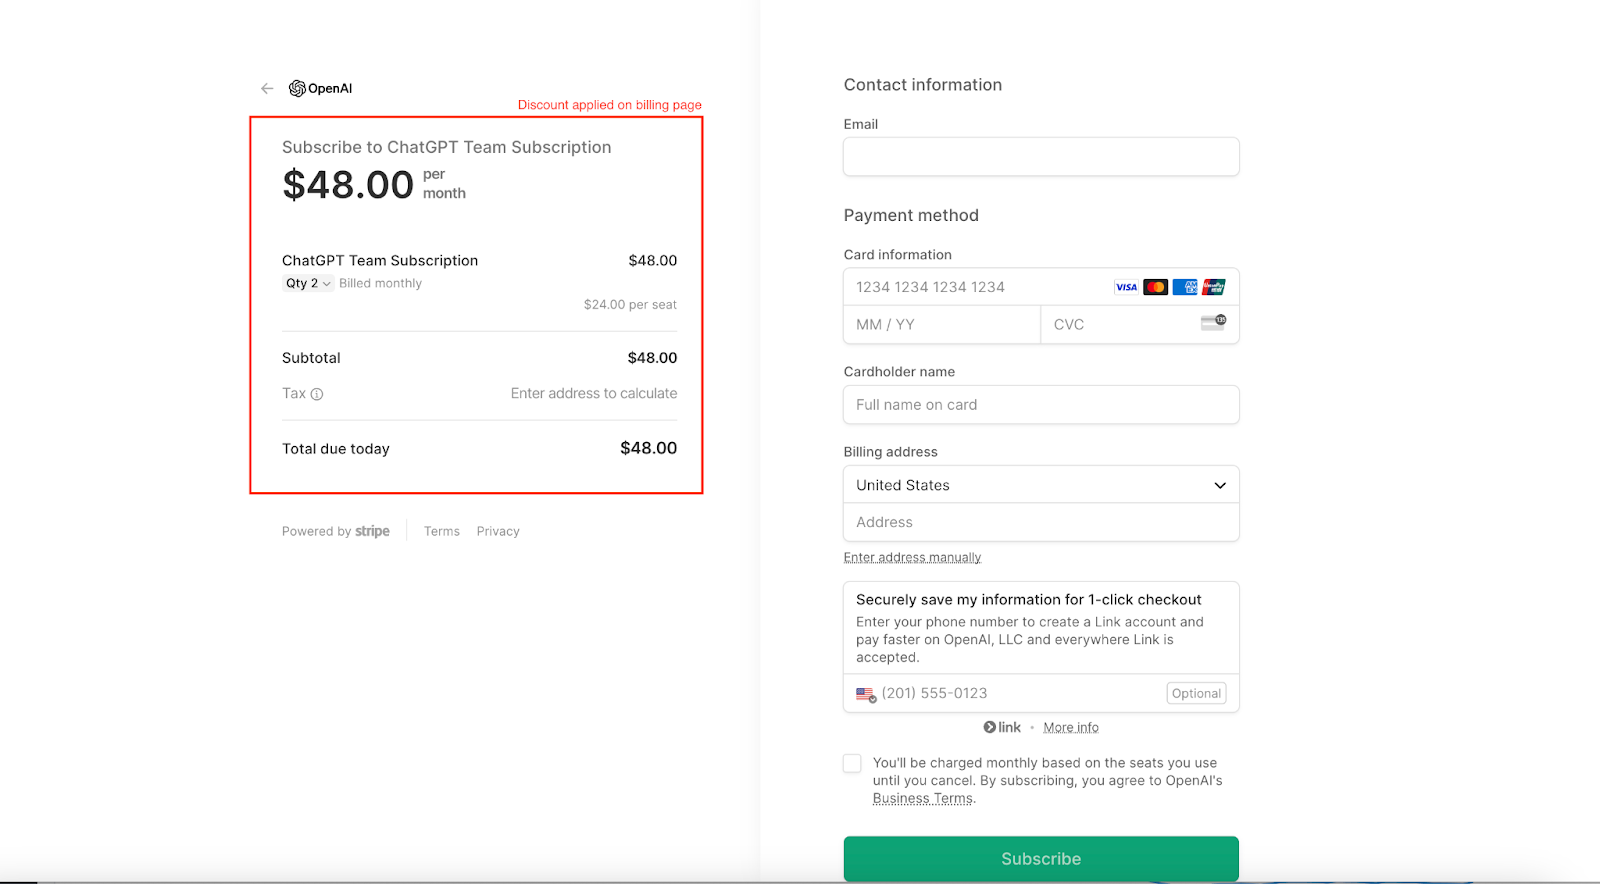
Task: Click Enter address manually link
Action: tap(912, 558)
